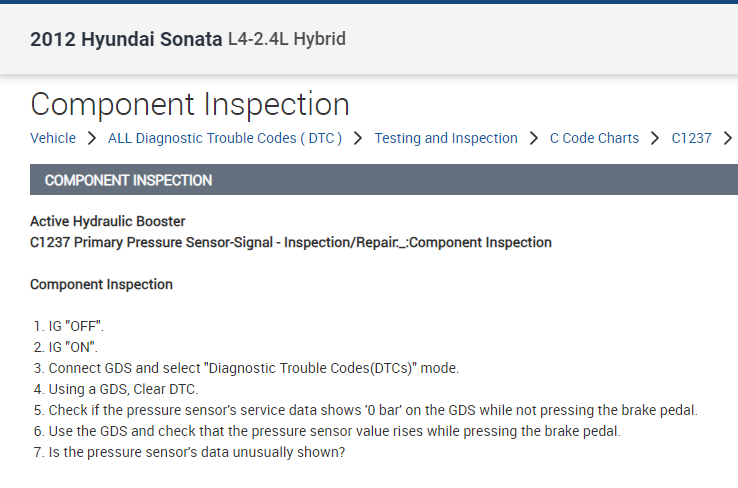
Task: Click the Active Hydraulic Booster text
Action: [108, 221]
